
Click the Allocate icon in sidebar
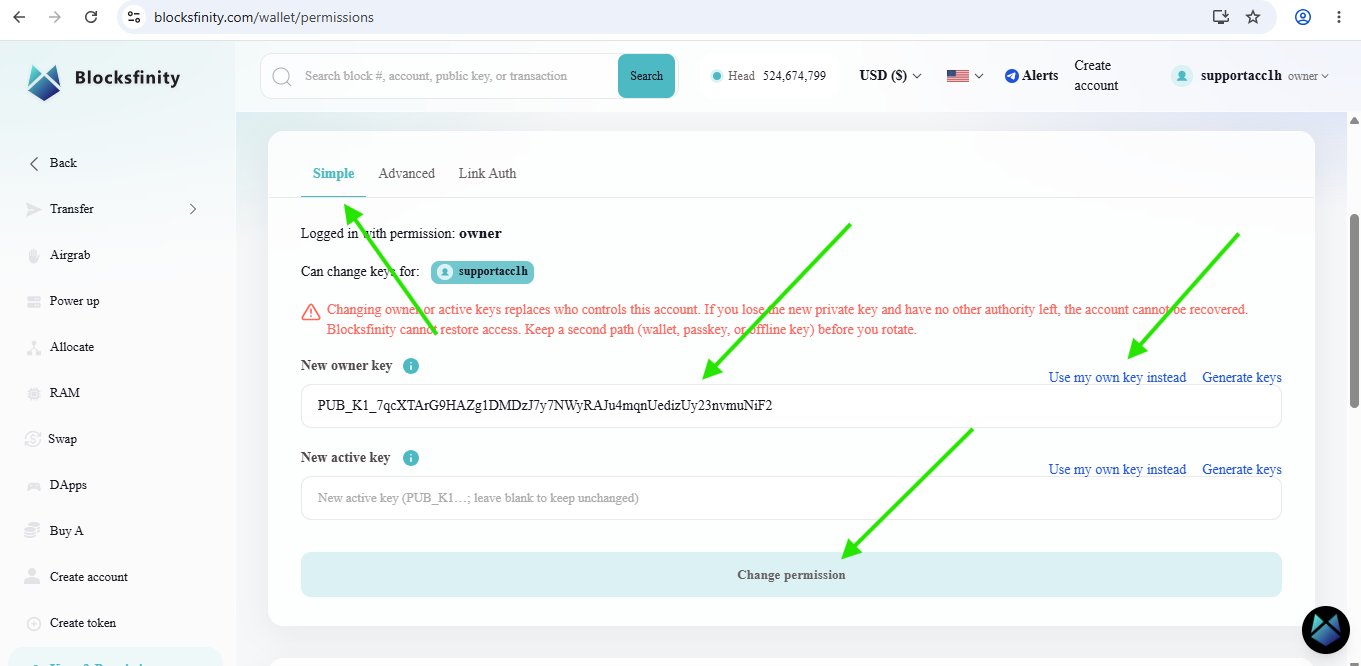(32, 347)
